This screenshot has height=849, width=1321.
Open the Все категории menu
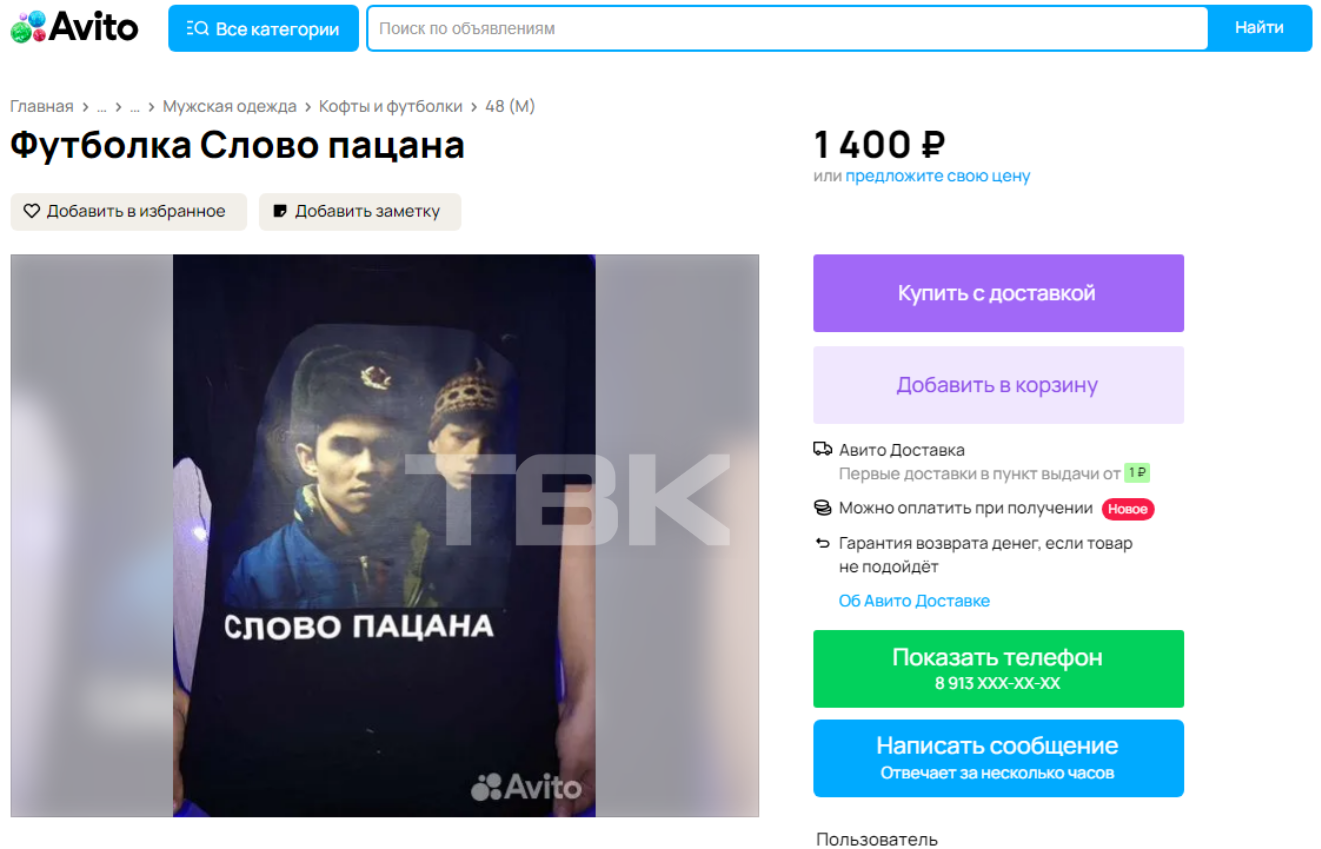tap(263, 28)
